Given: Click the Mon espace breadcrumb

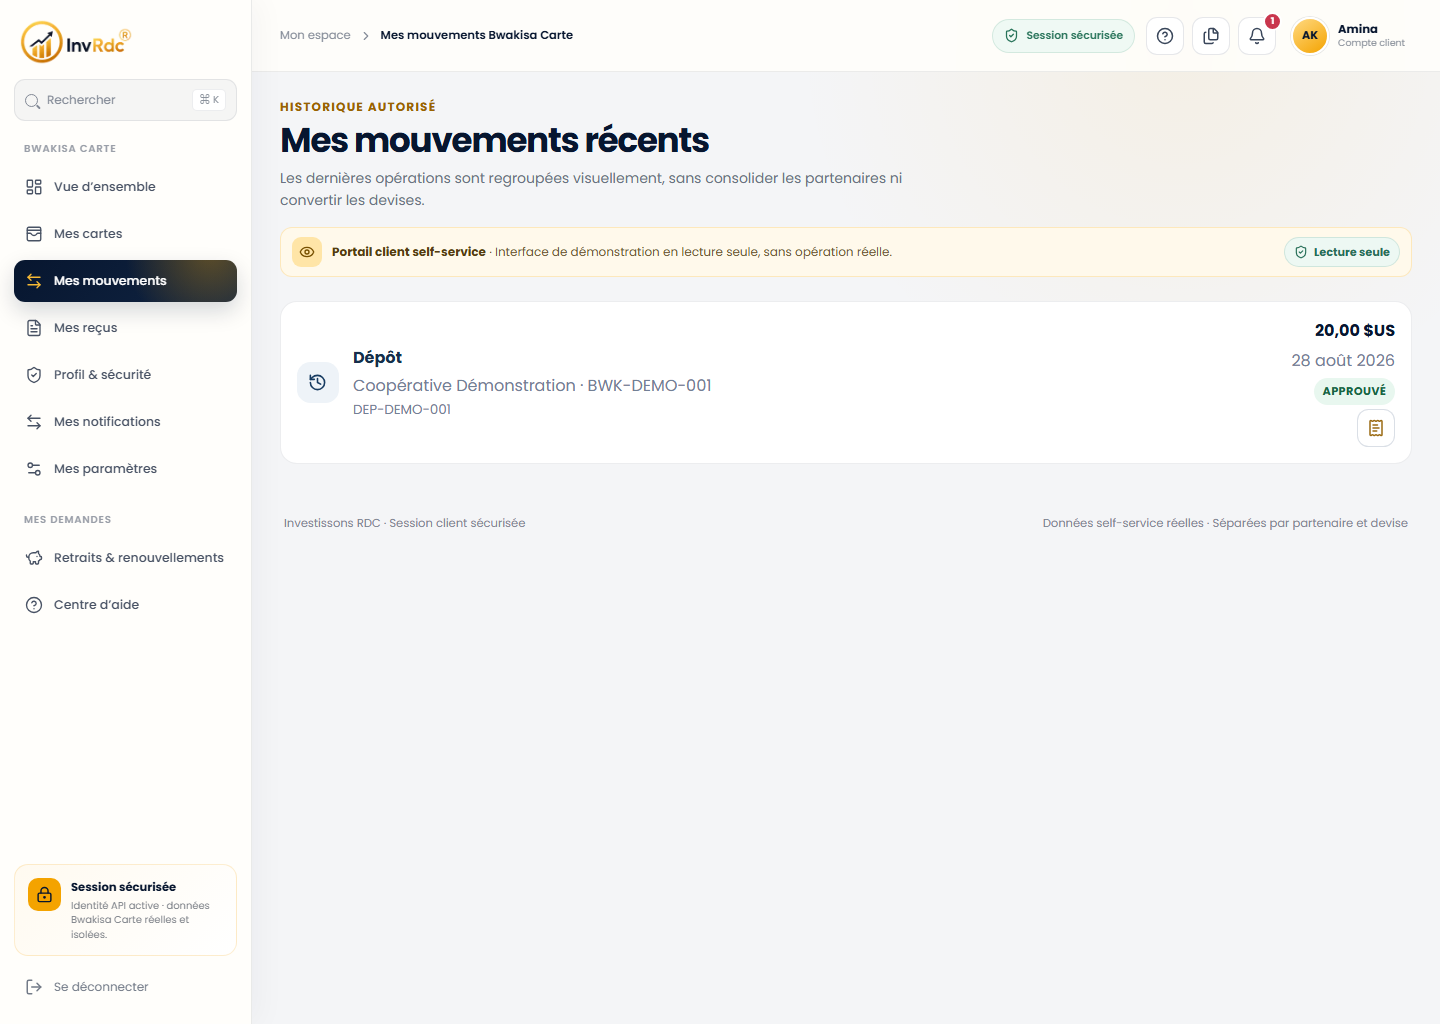Looking at the screenshot, I should pos(315,35).
